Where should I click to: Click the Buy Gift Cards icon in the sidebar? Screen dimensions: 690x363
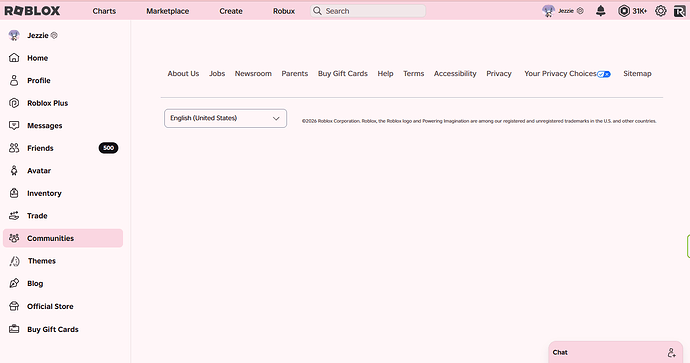pos(14,329)
